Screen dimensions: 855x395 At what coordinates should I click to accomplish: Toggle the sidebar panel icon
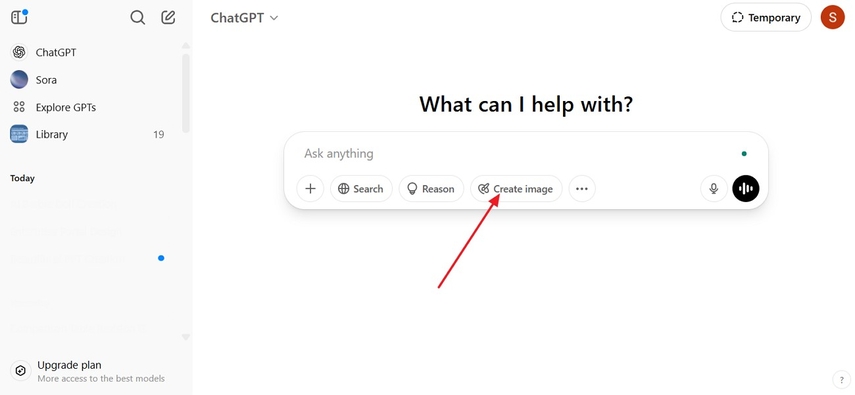[x=19, y=17]
